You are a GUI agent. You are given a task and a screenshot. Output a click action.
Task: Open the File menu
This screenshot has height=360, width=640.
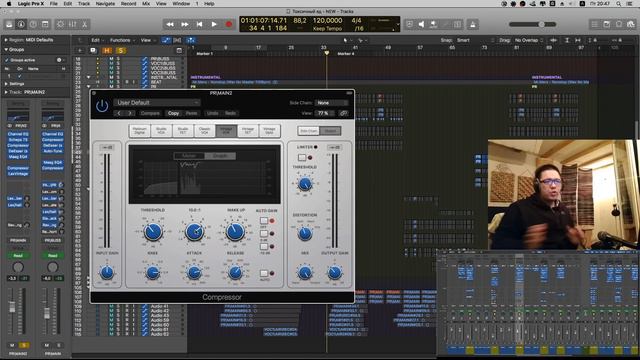pyautogui.click(x=53, y=4)
